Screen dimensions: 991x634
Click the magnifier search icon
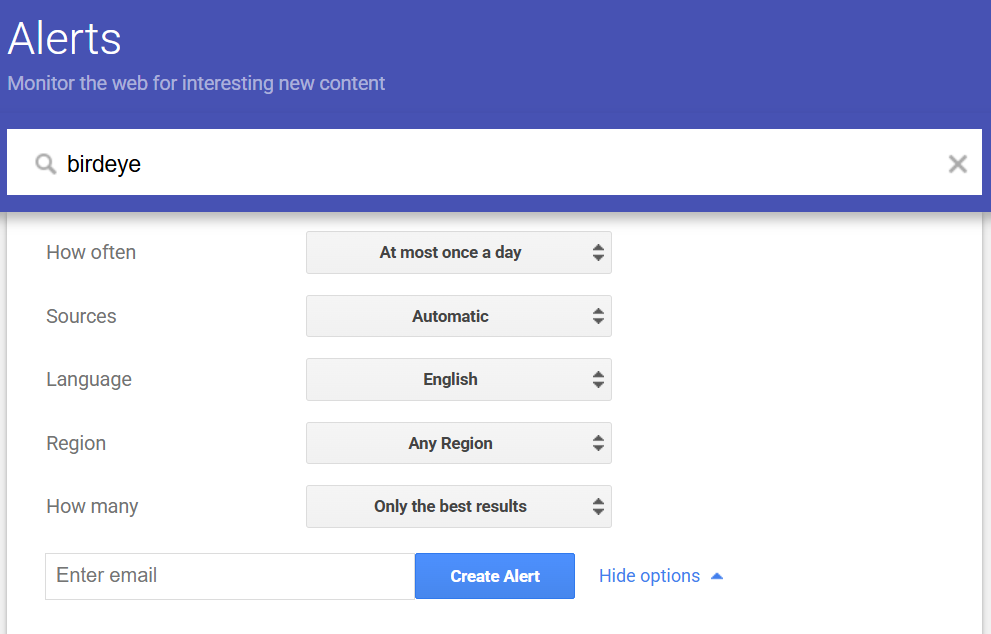pyautogui.click(x=46, y=164)
